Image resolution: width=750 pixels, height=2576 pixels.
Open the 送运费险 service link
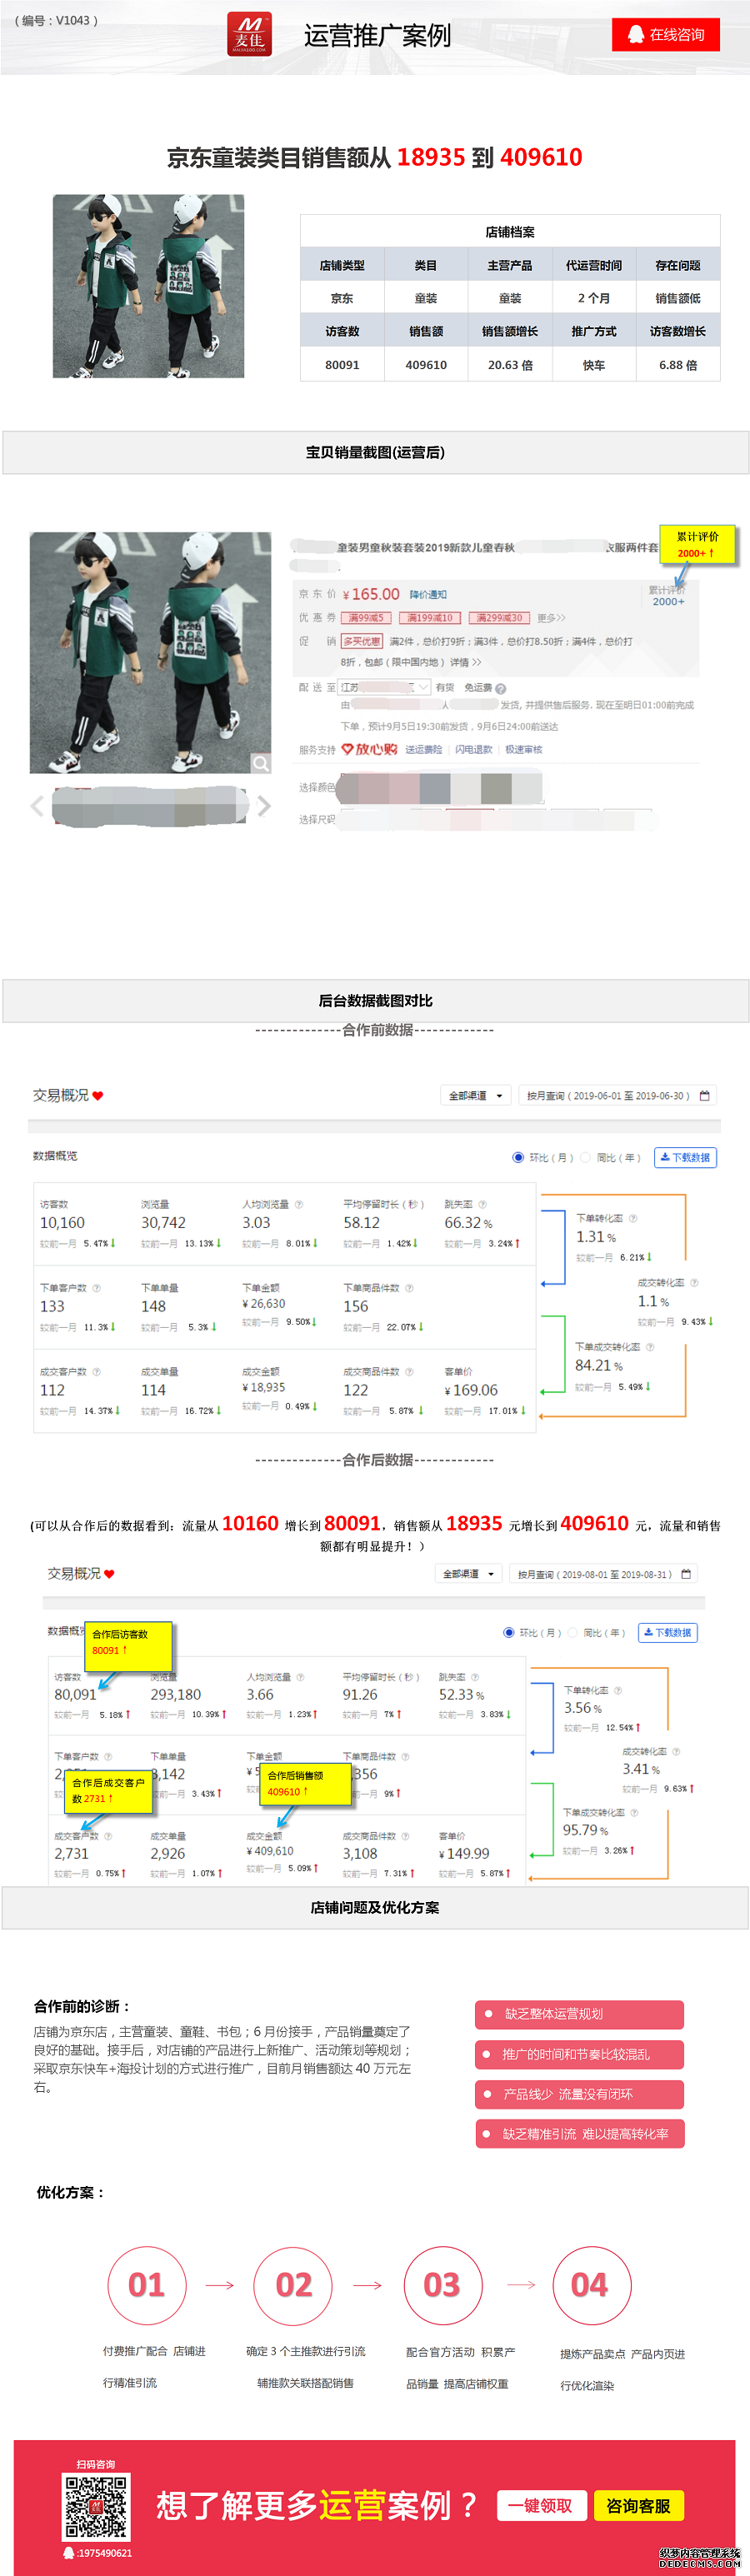coord(423,750)
